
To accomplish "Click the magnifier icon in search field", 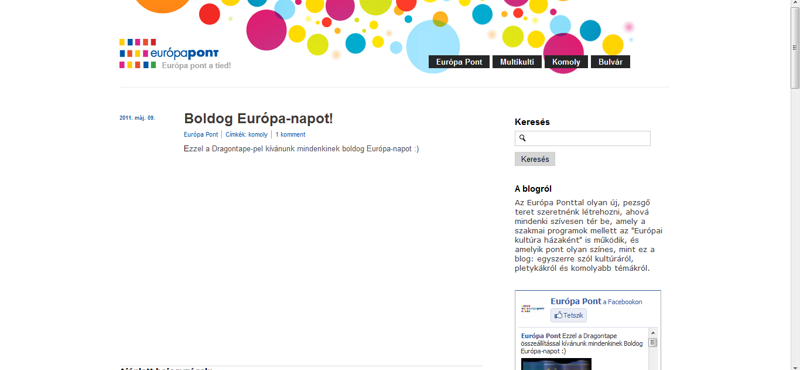I will tap(522, 138).
